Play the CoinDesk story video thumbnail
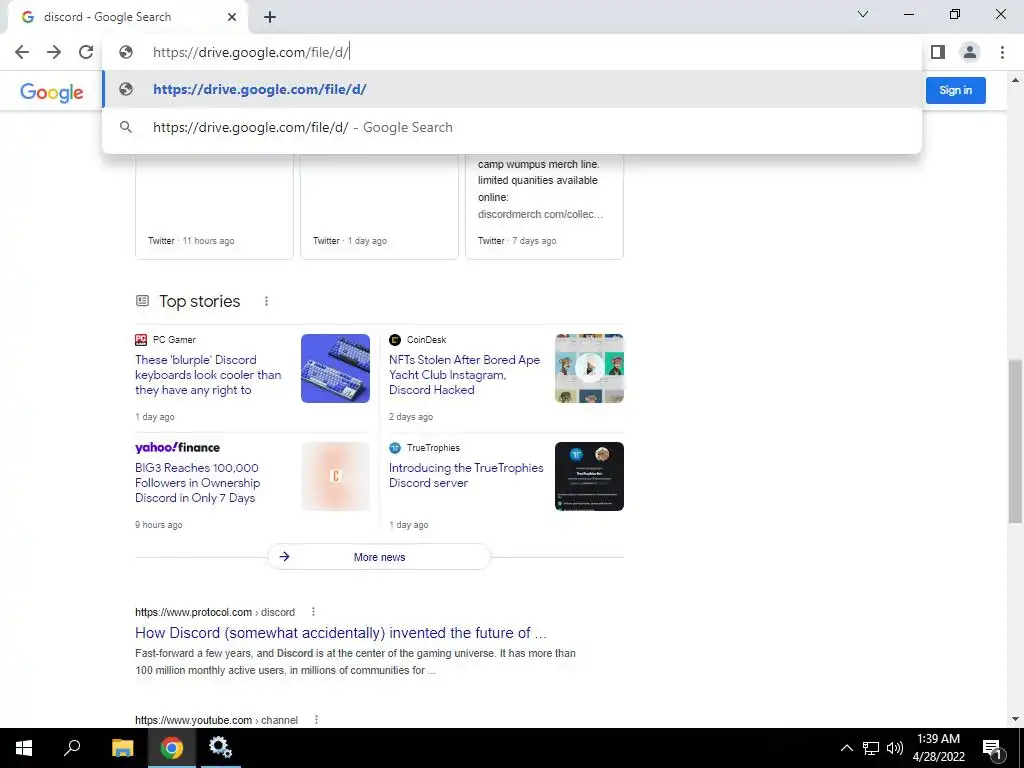This screenshot has width=1024, height=768. click(x=589, y=368)
